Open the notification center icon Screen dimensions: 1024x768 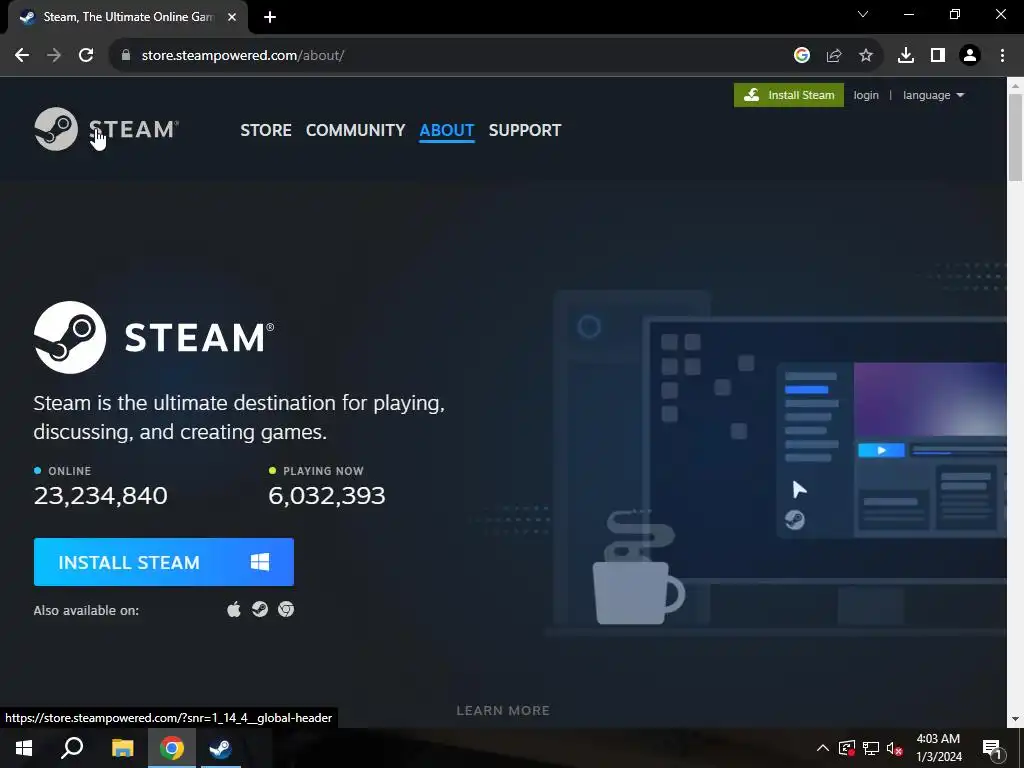point(992,748)
